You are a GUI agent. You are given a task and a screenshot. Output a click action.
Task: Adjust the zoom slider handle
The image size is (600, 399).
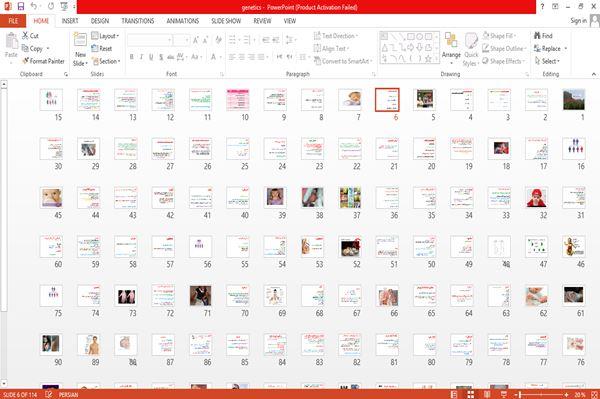[x=520, y=394]
